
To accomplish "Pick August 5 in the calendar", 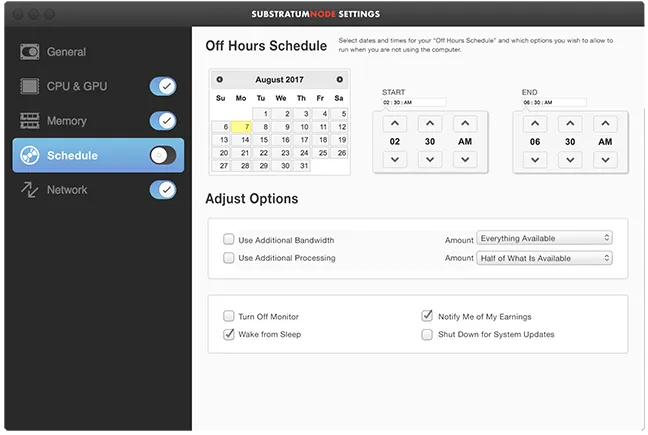I will [339, 114].
